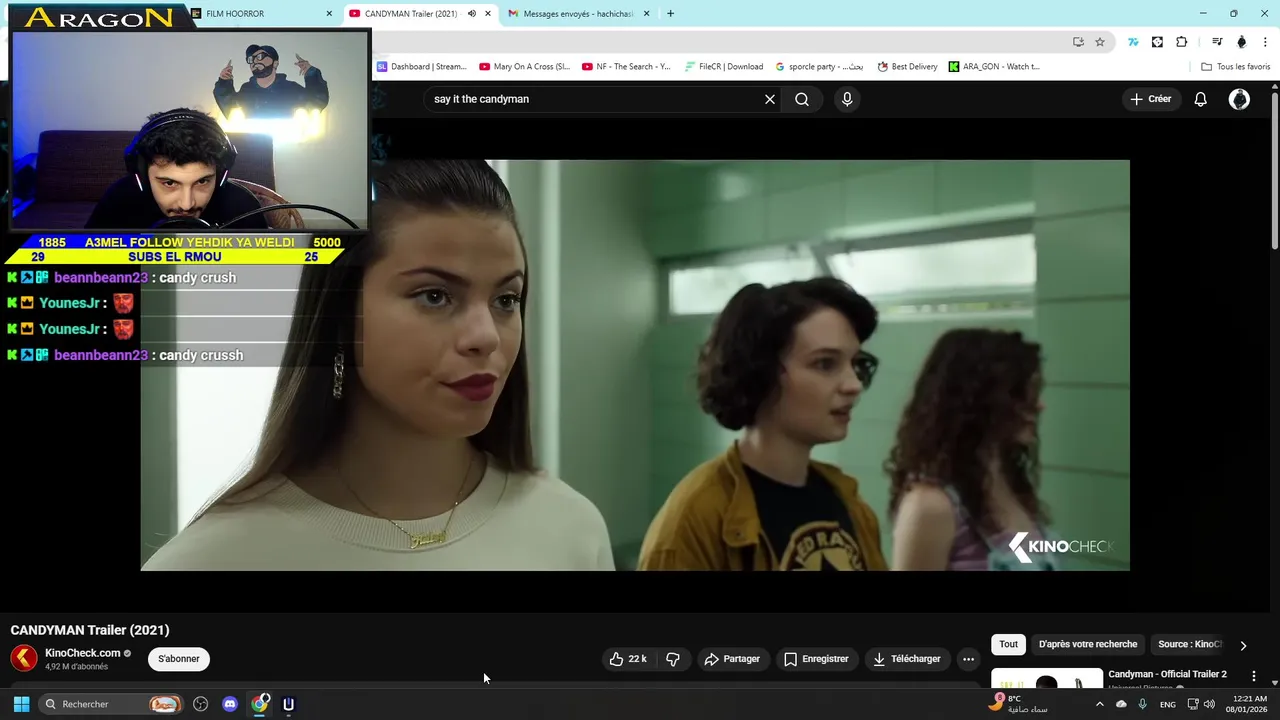Like the CANDYMAN trailer video
The image size is (1280, 720).
(628, 659)
